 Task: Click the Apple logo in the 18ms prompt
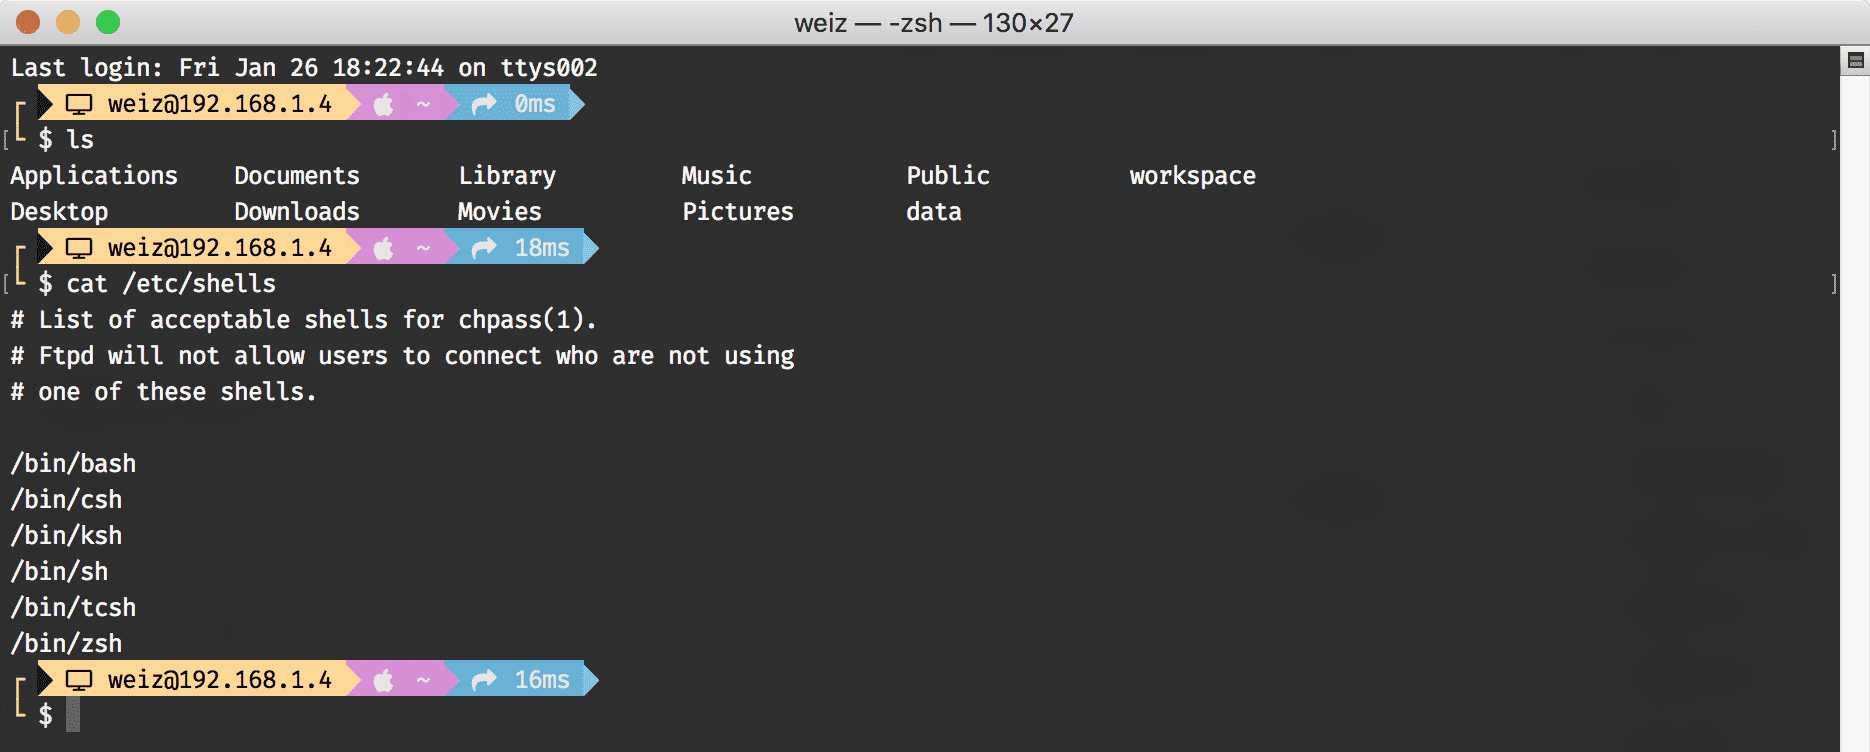[384, 248]
